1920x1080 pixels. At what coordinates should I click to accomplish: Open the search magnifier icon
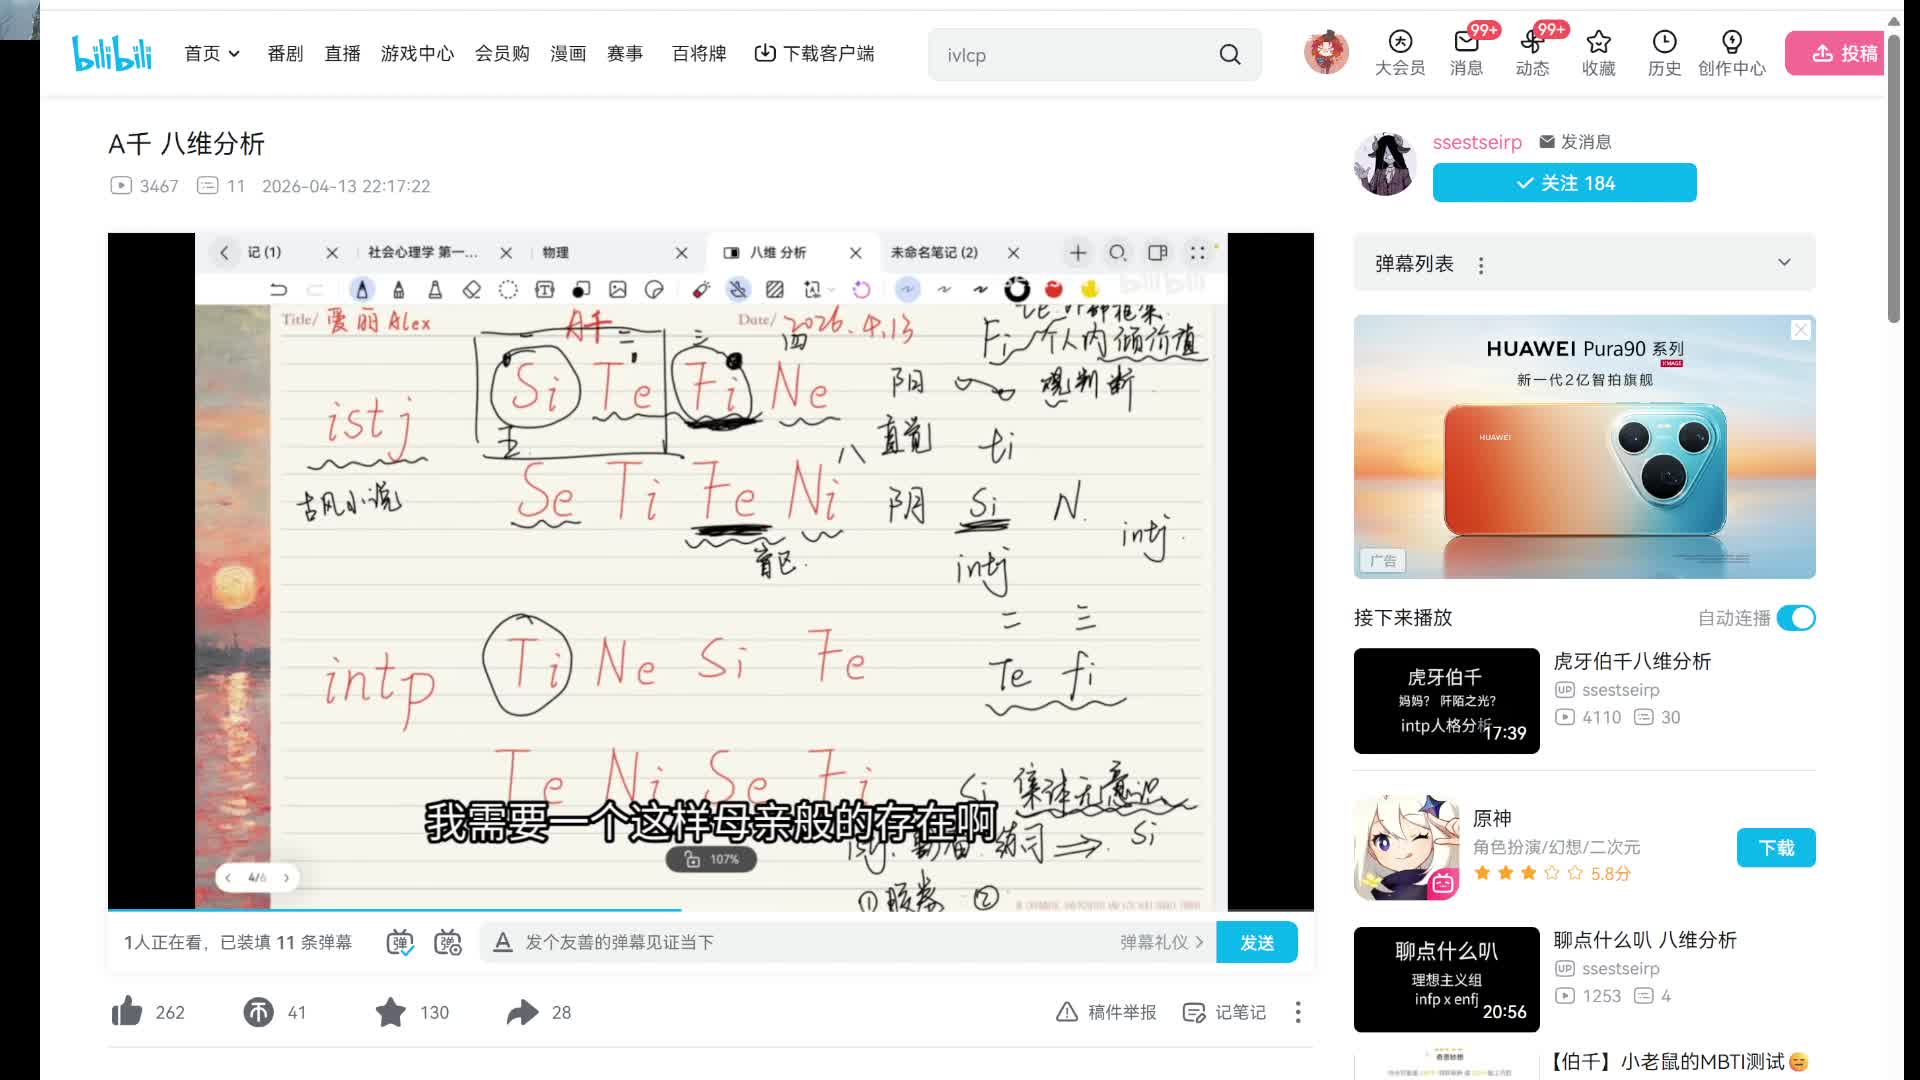coord(1230,55)
